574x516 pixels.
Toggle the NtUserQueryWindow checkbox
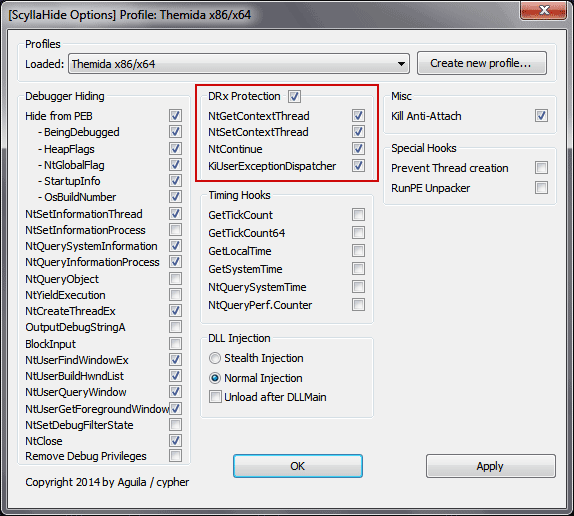click(175, 392)
